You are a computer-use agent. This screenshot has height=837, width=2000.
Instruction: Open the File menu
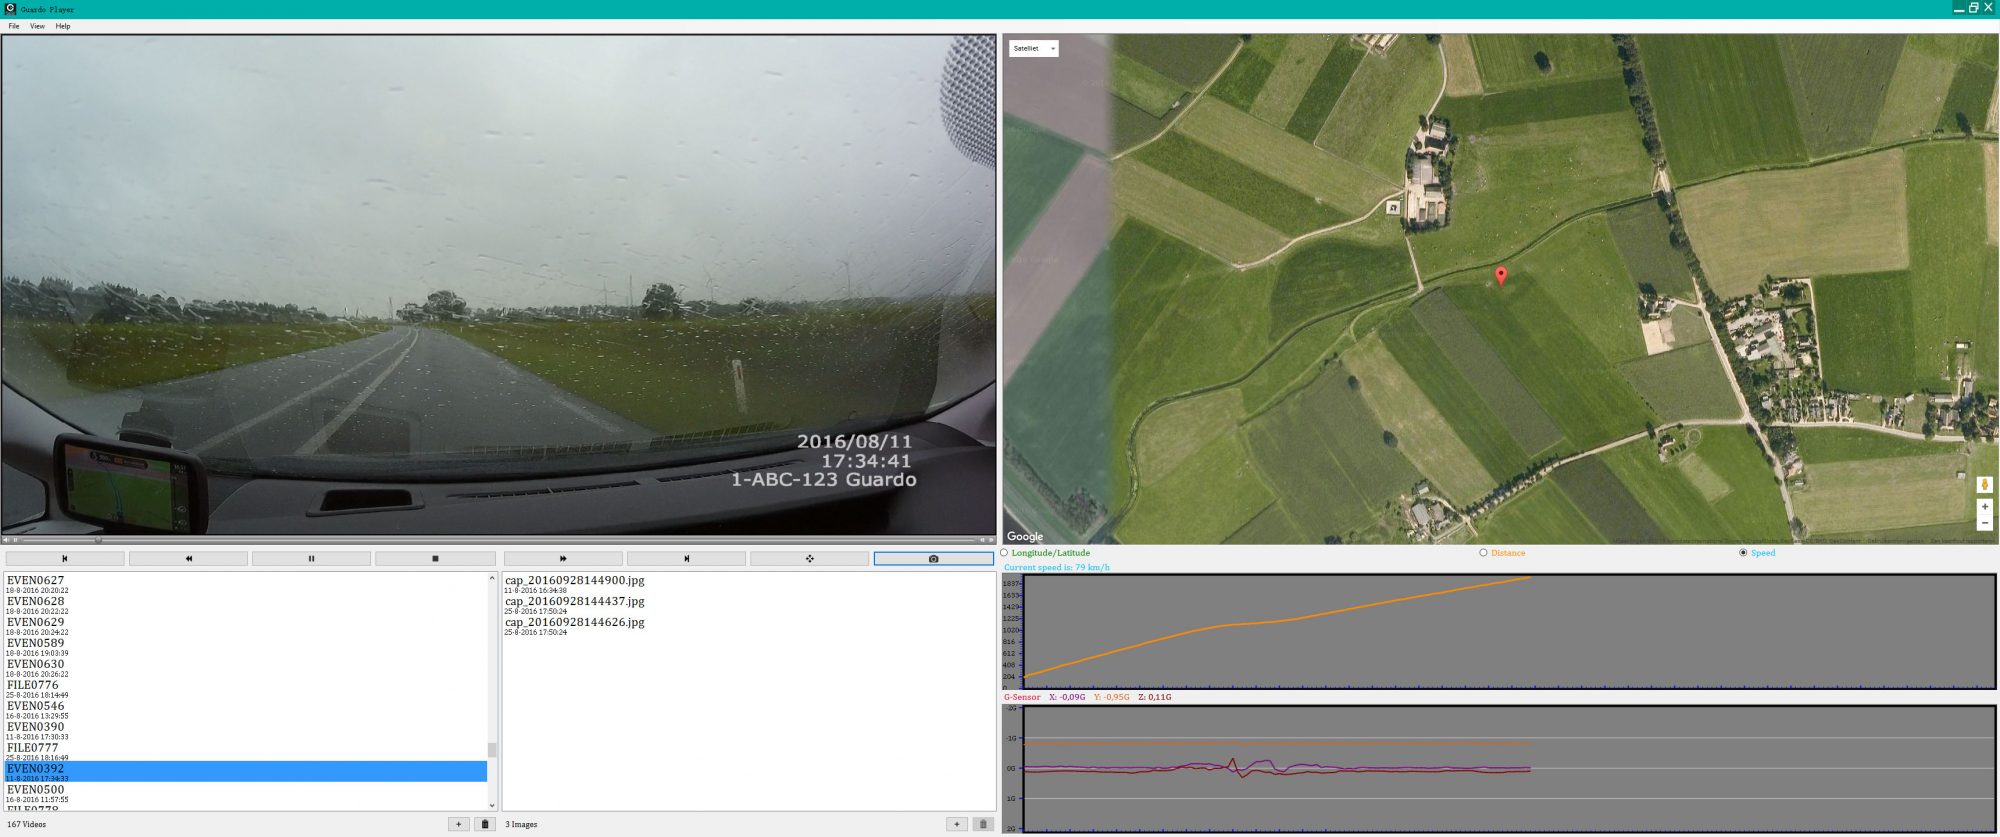point(14,26)
